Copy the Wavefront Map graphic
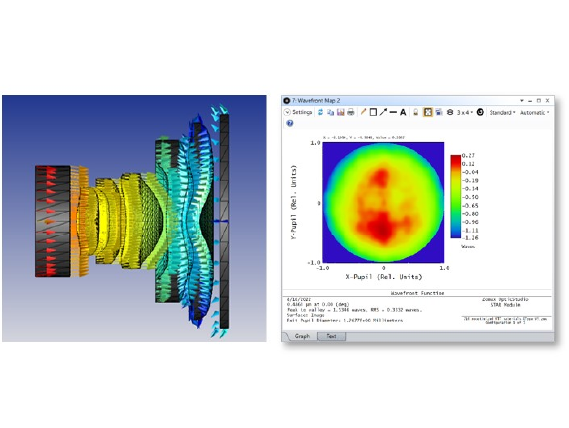Image resolution: width=569 pixels, height=428 pixels. click(x=330, y=112)
